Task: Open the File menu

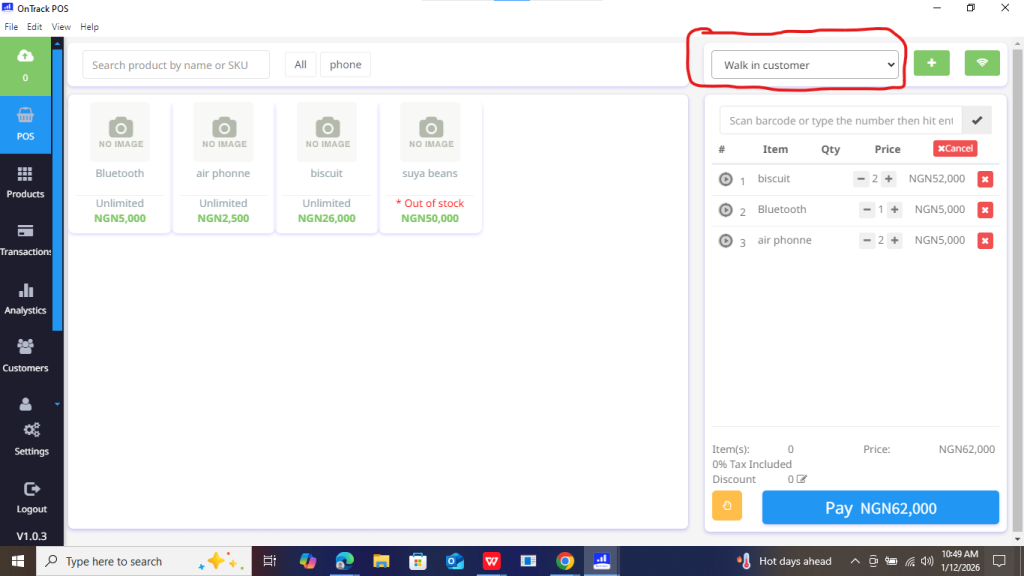Action: pos(11,27)
